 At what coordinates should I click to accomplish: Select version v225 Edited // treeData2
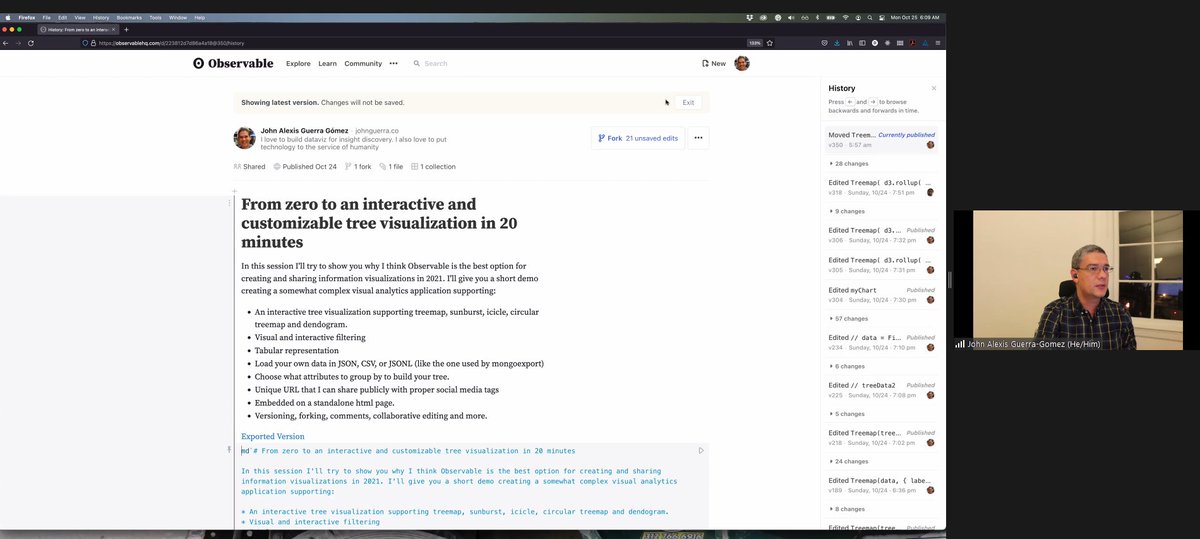[x=882, y=390]
